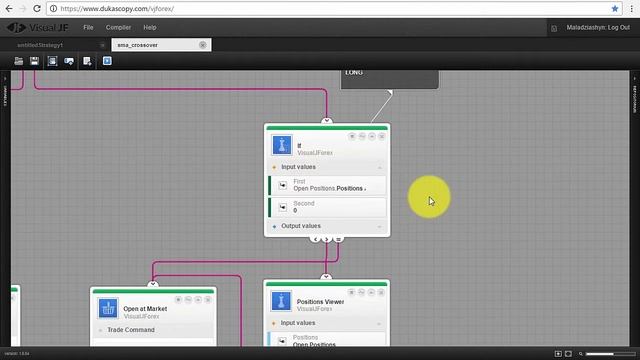Open the browser three-dot menu
This screenshot has width=640, height=360.
coord(631,9)
